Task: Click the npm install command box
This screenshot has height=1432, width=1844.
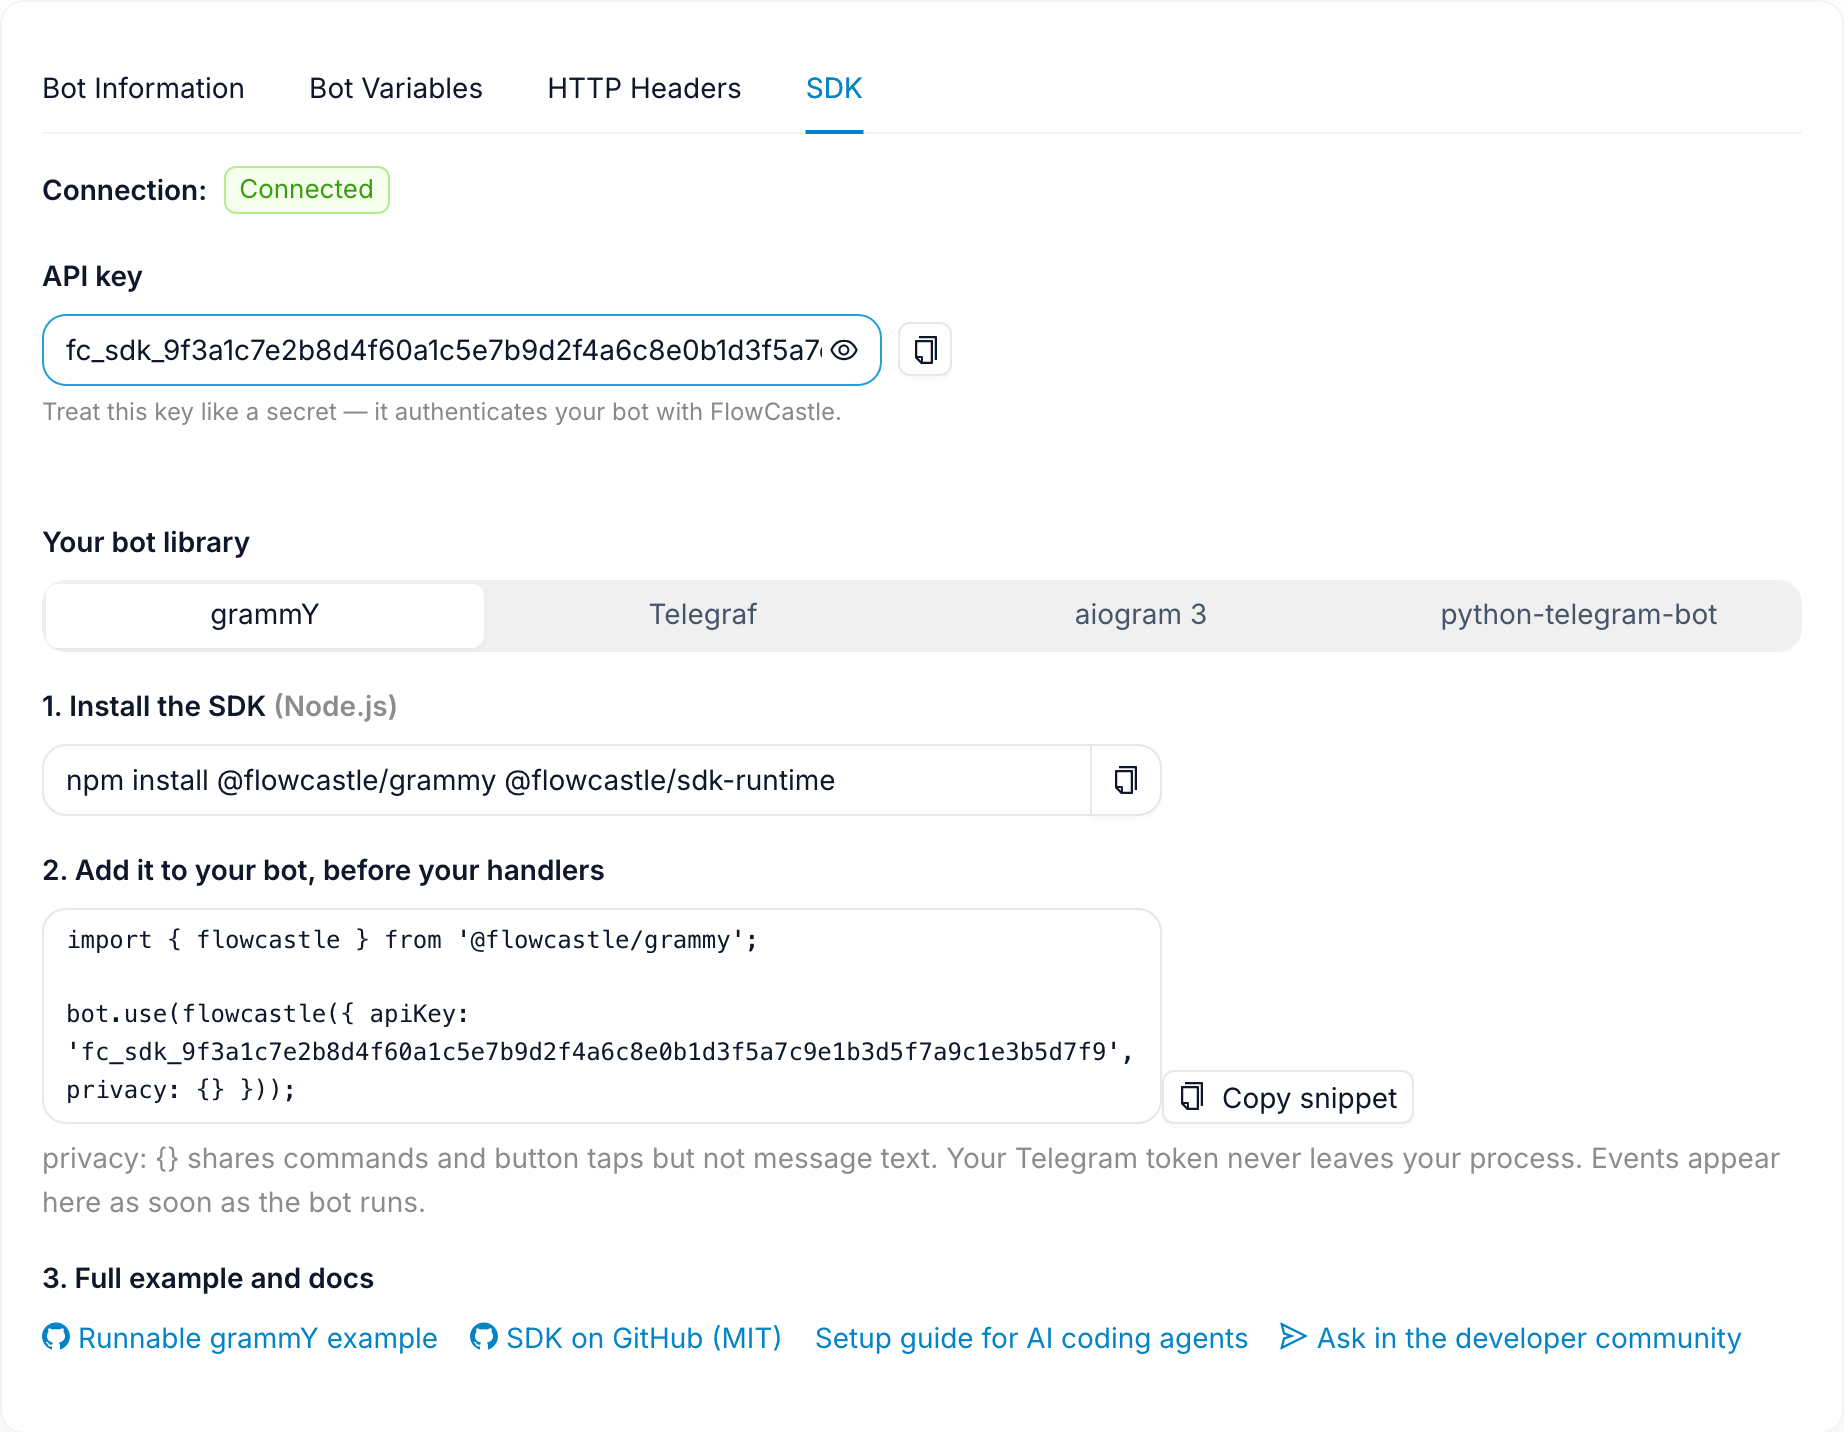Action: [567, 780]
